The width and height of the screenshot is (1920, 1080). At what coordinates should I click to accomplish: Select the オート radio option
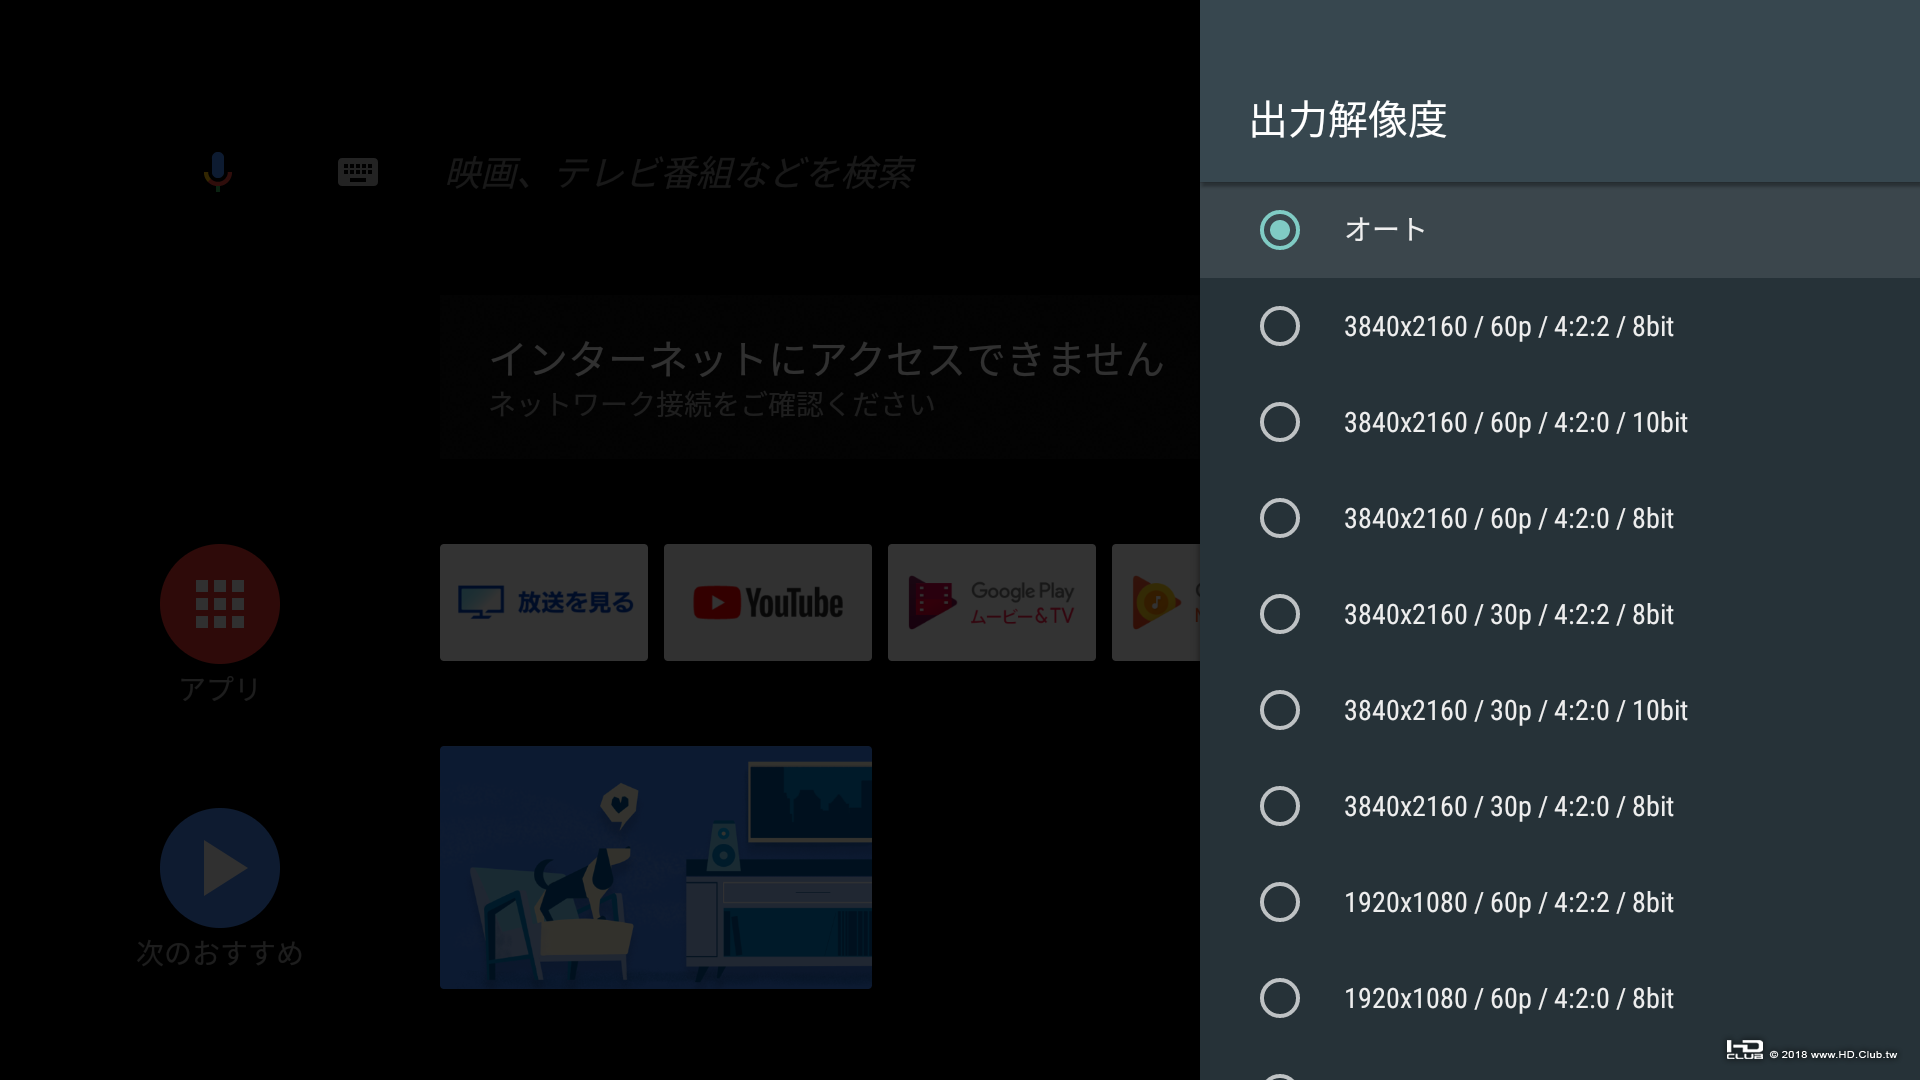[1280, 230]
